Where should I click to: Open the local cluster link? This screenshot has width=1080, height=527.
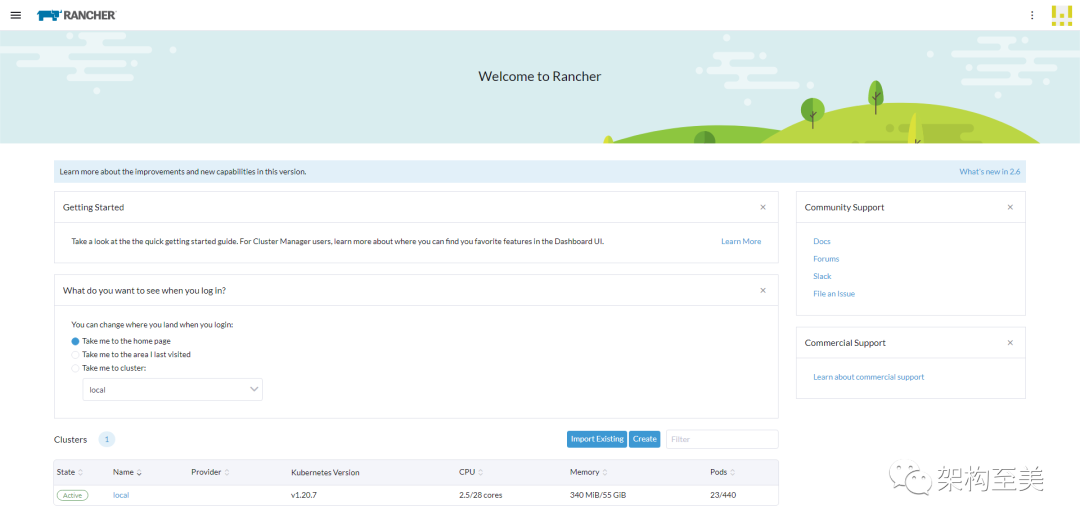121,495
